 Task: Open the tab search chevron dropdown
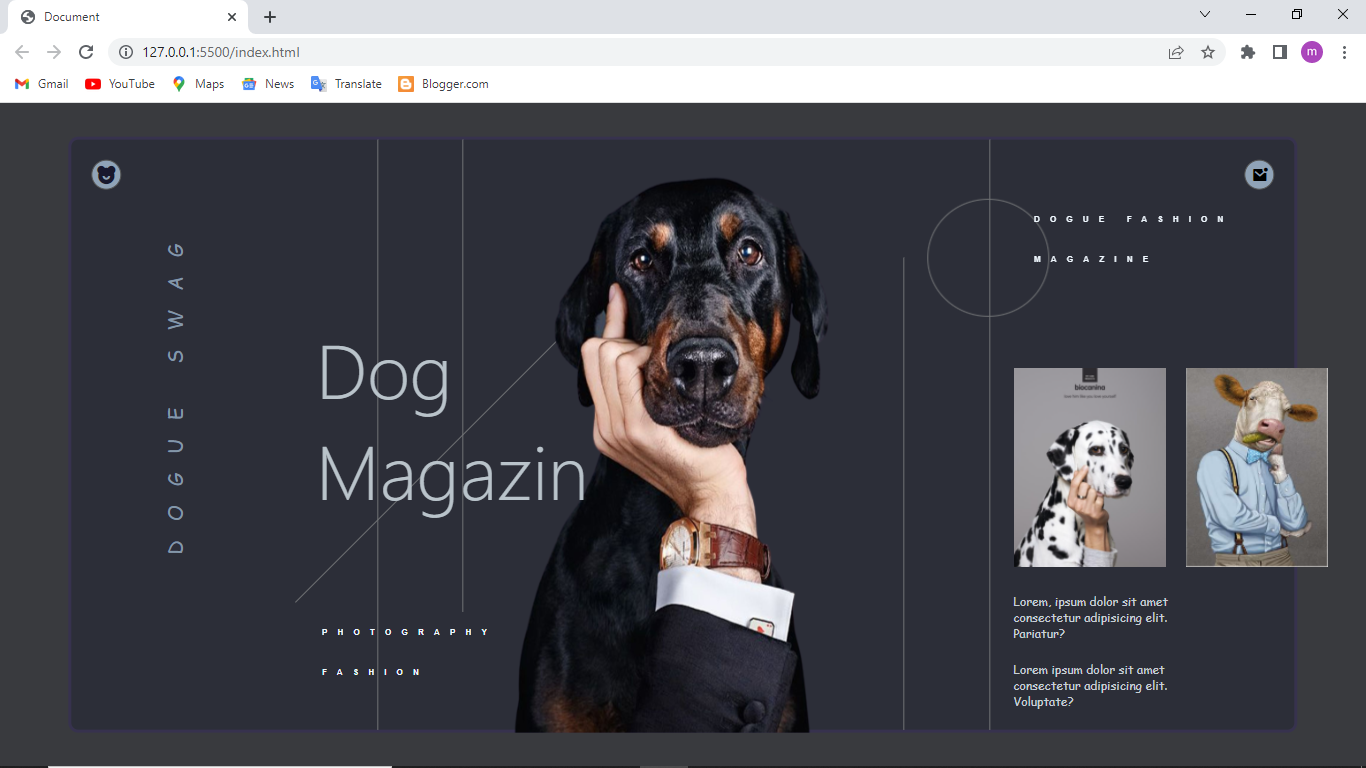1205,15
